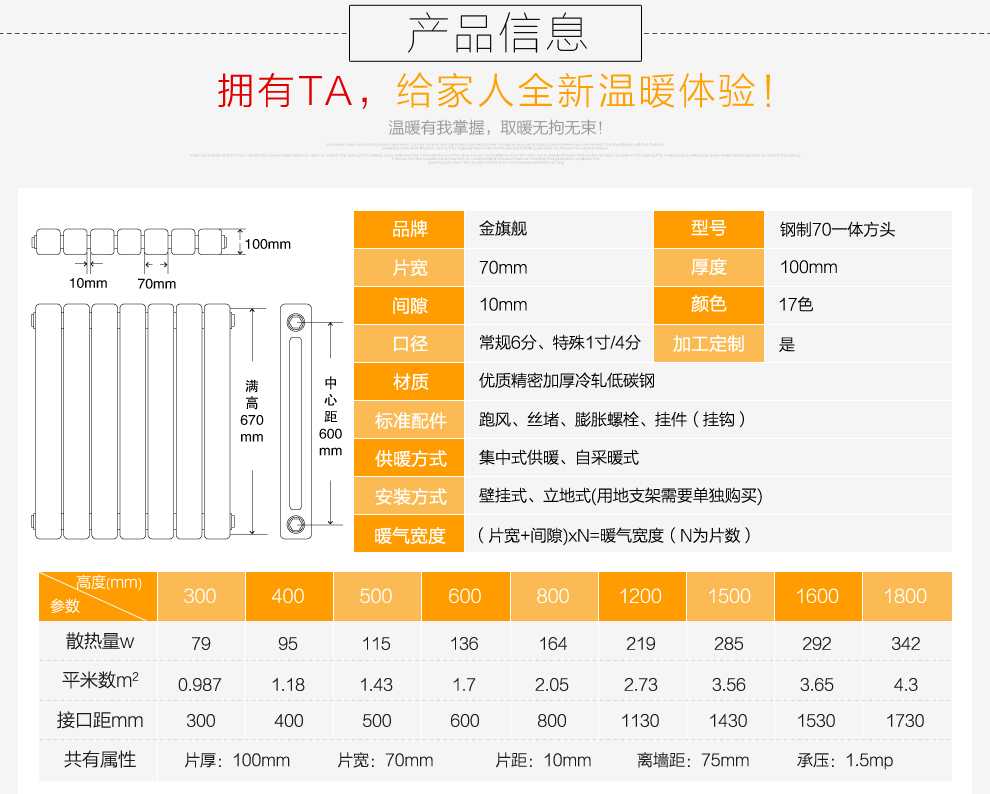Screen dimensions: 990x794
Task: Click the 散热量w row header
Action: click(x=98, y=642)
